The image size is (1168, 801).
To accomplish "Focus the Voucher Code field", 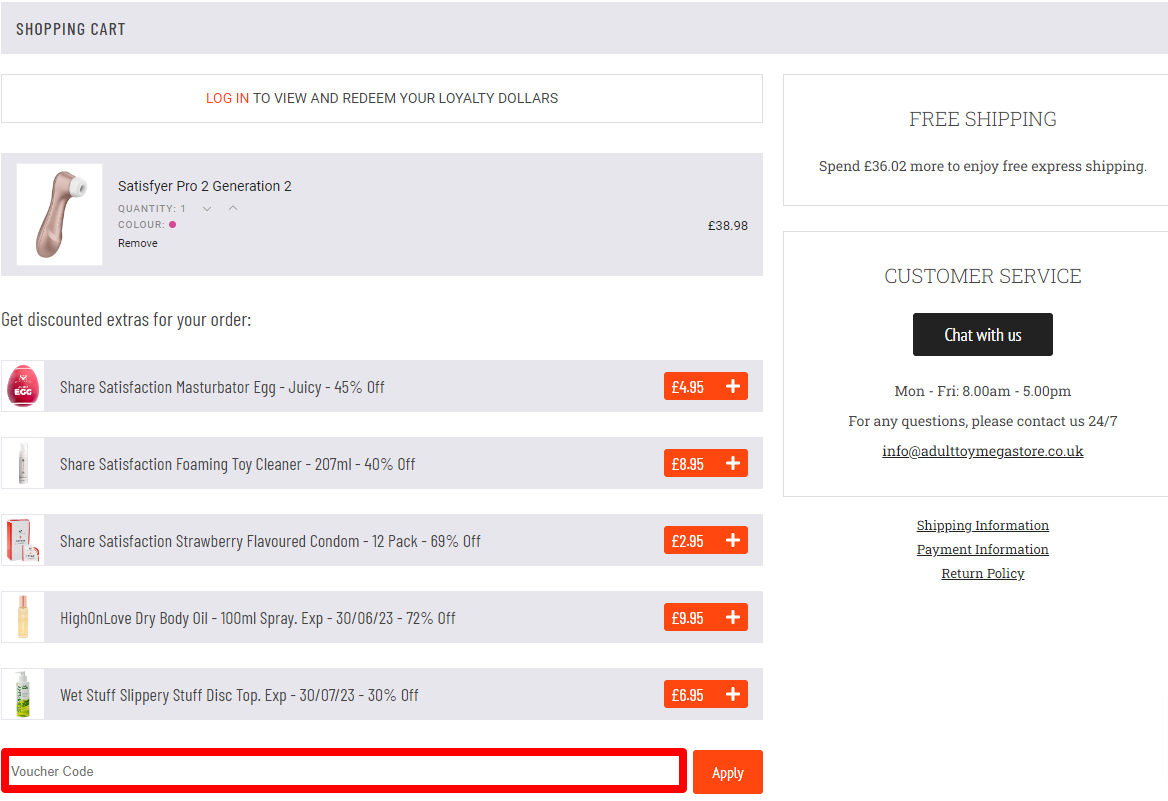I will 344,771.
